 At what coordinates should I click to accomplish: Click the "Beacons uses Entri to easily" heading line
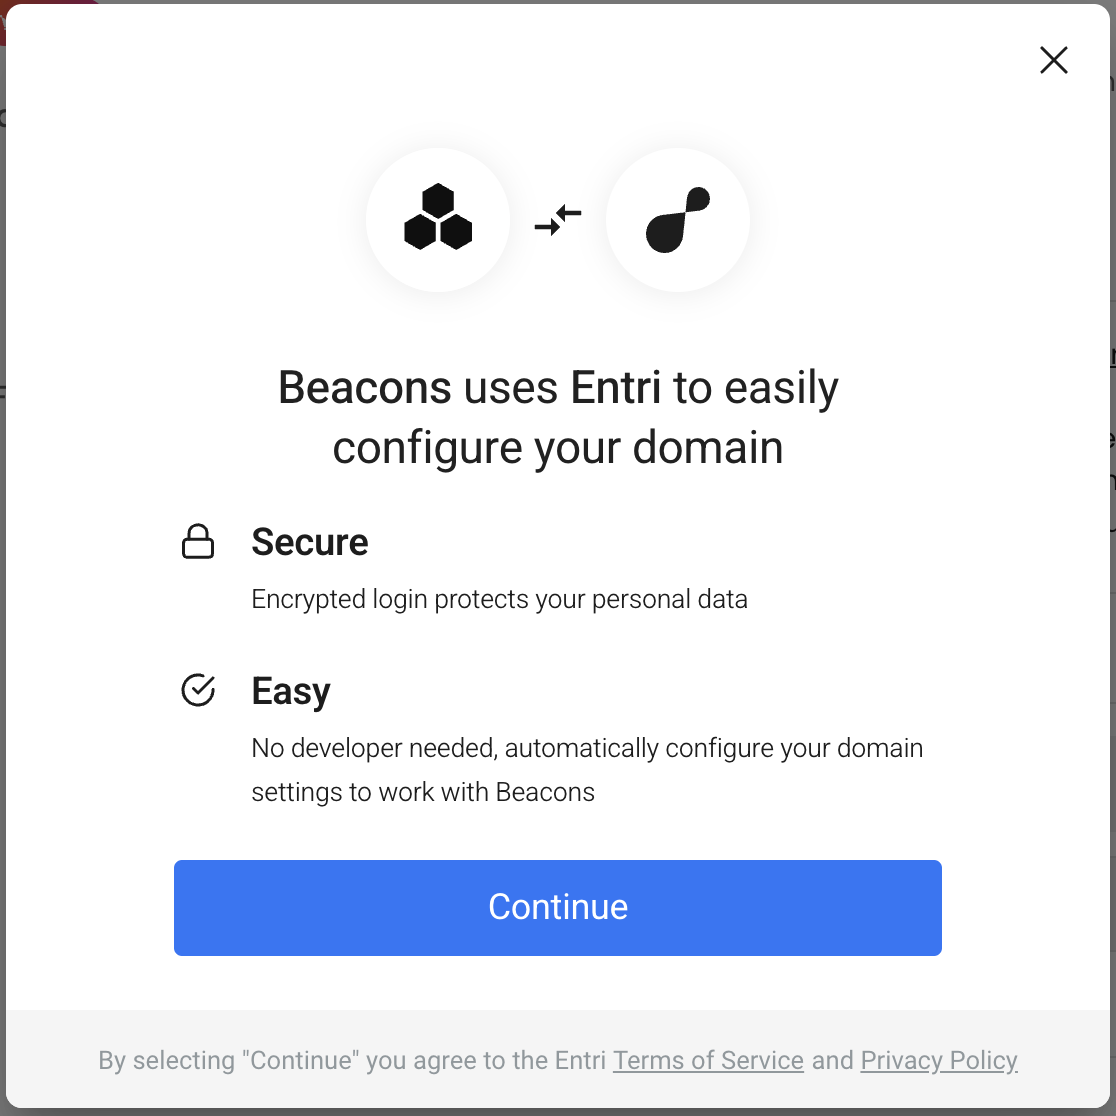[558, 388]
